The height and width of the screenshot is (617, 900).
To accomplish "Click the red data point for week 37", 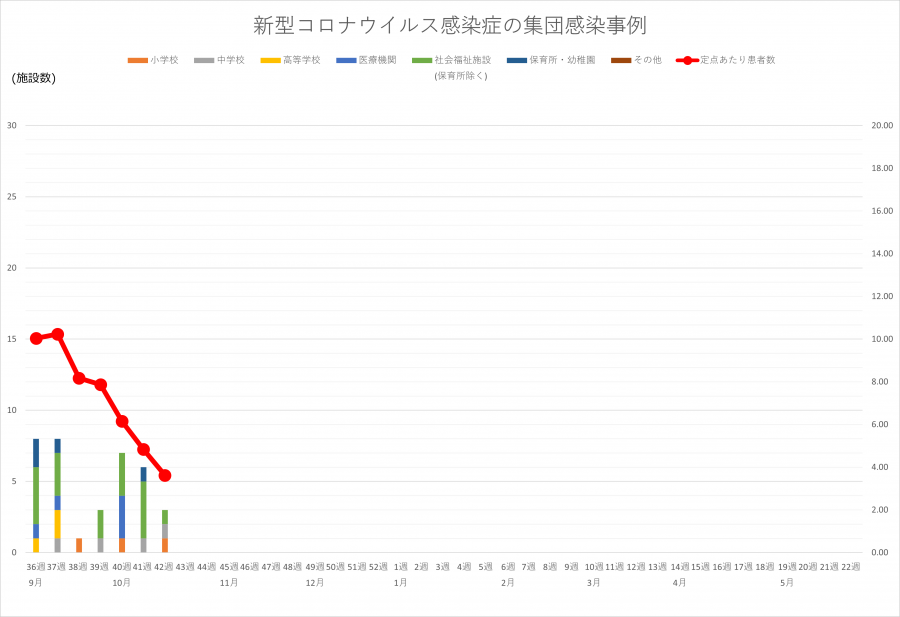I will point(58,334).
